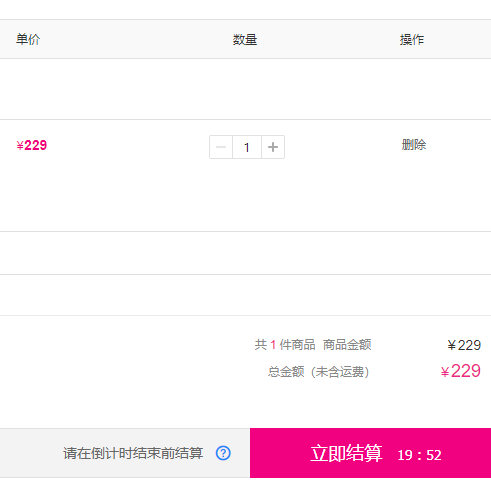The width and height of the screenshot is (491, 491).
Task: Click the 总金额（未含运费）label
Action: pos(319,372)
